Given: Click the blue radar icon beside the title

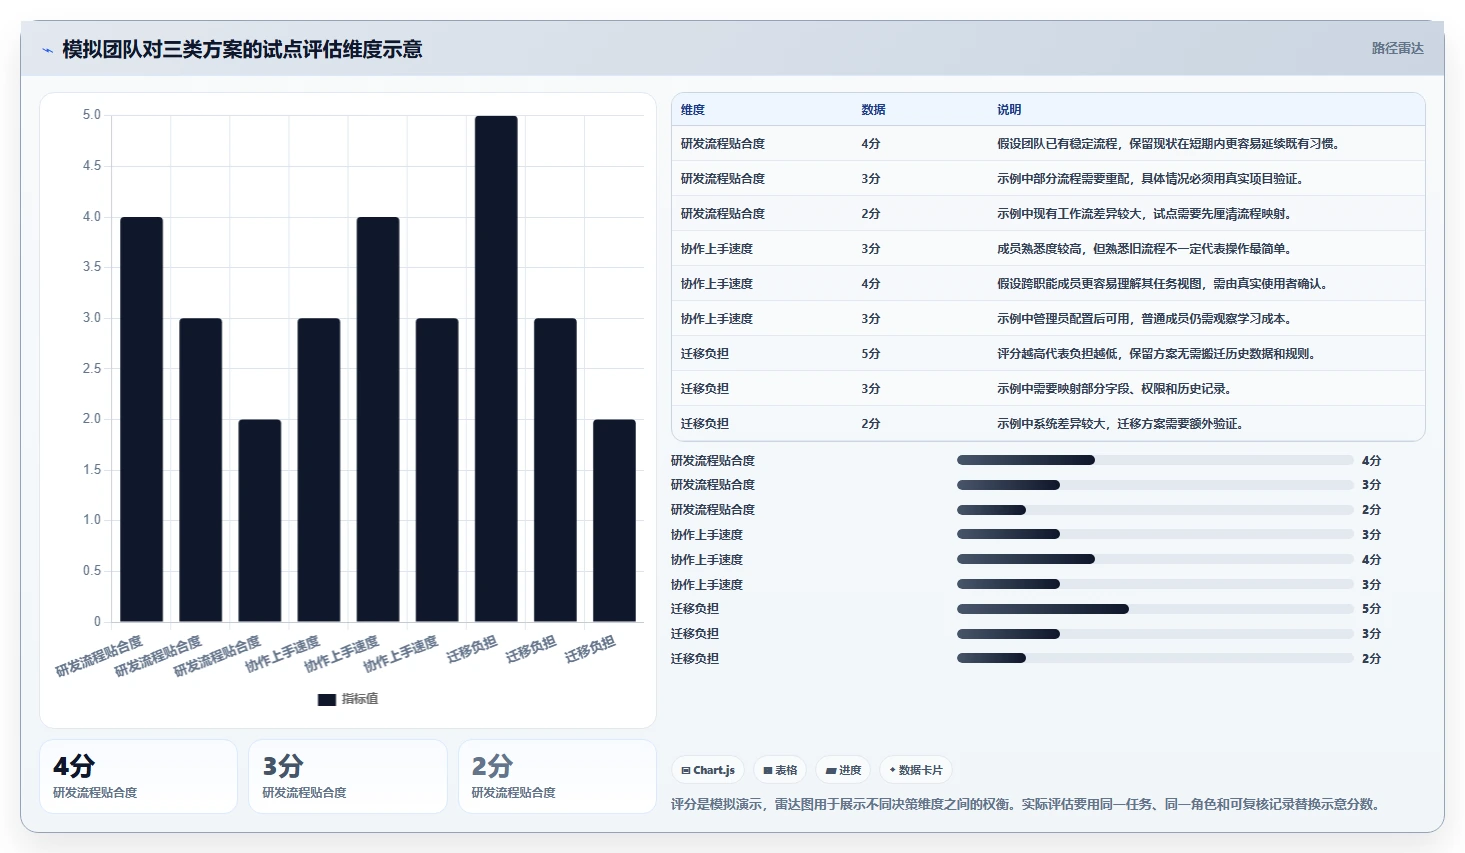Looking at the screenshot, I should click(x=47, y=50).
